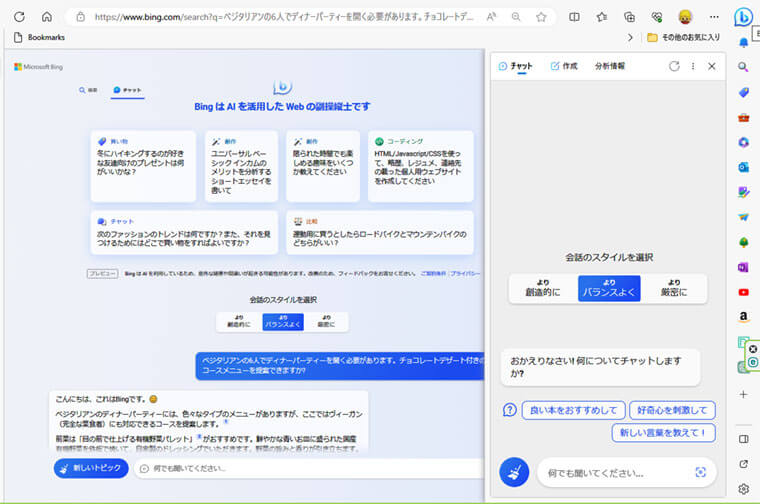Open the ご利用条件 link
This screenshot has height=504, width=760.
click(x=433, y=274)
